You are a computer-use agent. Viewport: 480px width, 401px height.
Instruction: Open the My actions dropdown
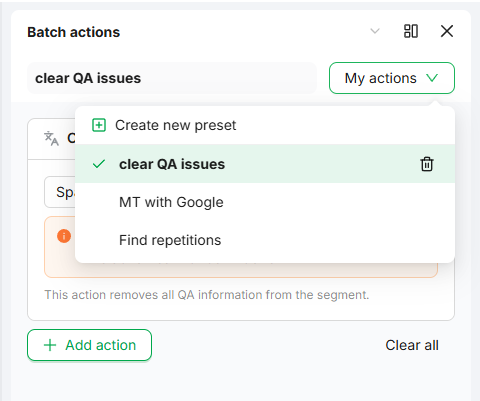[x=392, y=78]
